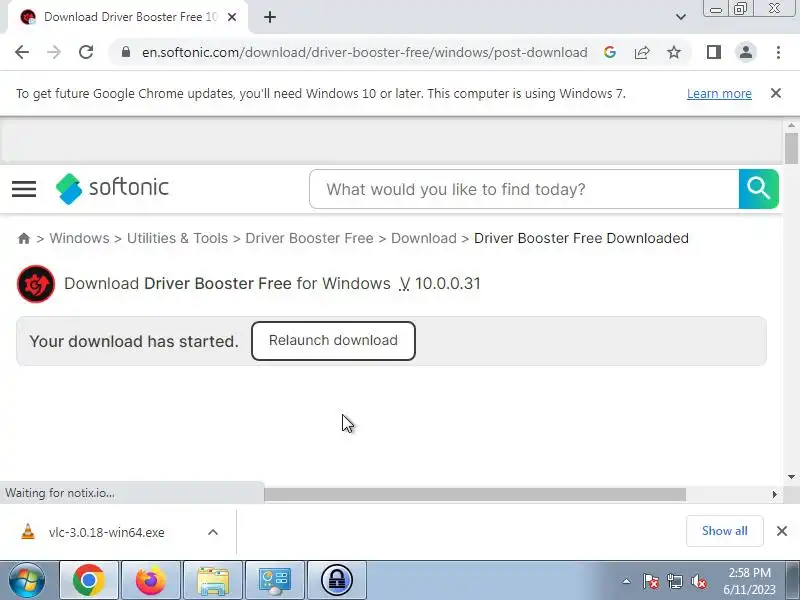Open File Explorer from the taskbar
This screenshot has height=600, width=800.
pyautogui.click(x=213, y=580)
